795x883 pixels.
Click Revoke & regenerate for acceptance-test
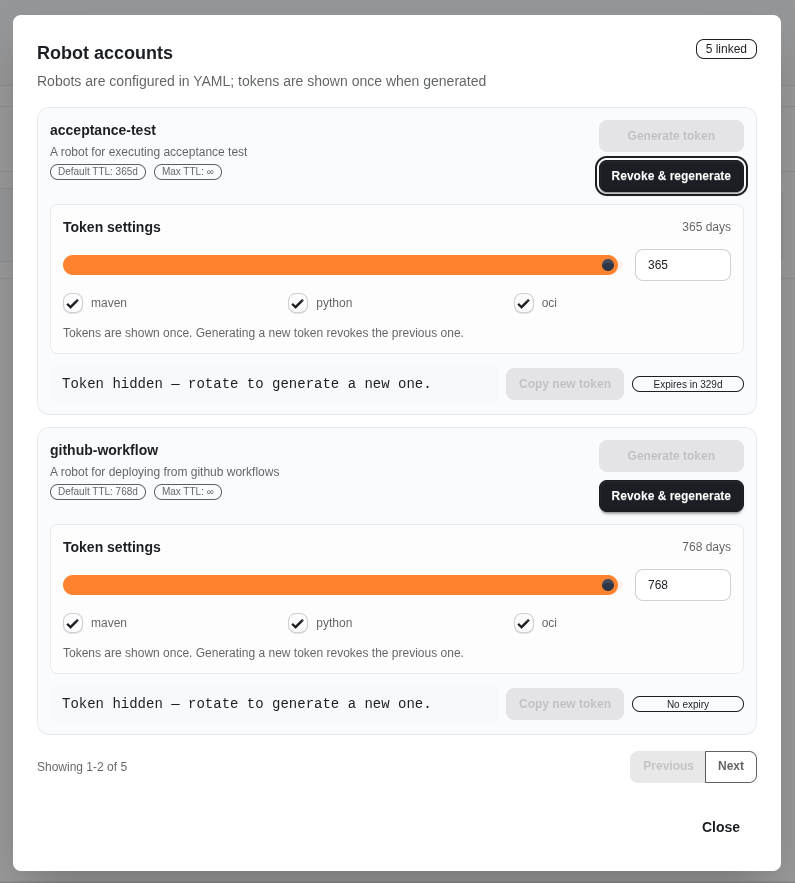point(671,176)
